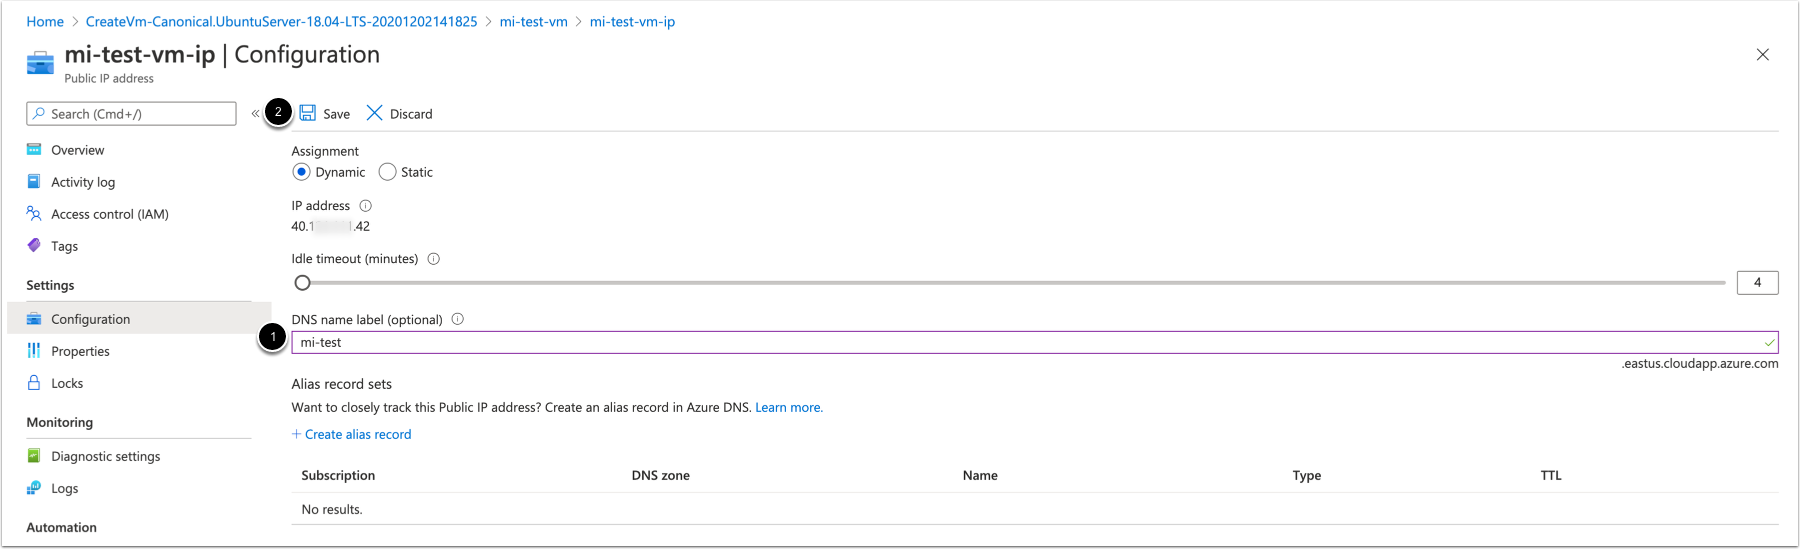This screenshot has height=549, width=1800.
Task: Open Access control (IAM) icon
Action: 34,214
